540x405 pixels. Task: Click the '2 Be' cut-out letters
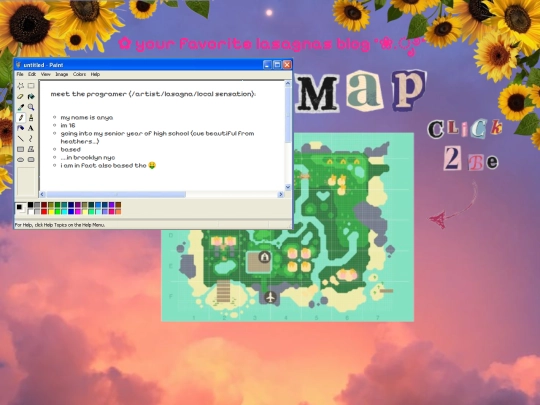coord(470,158)
